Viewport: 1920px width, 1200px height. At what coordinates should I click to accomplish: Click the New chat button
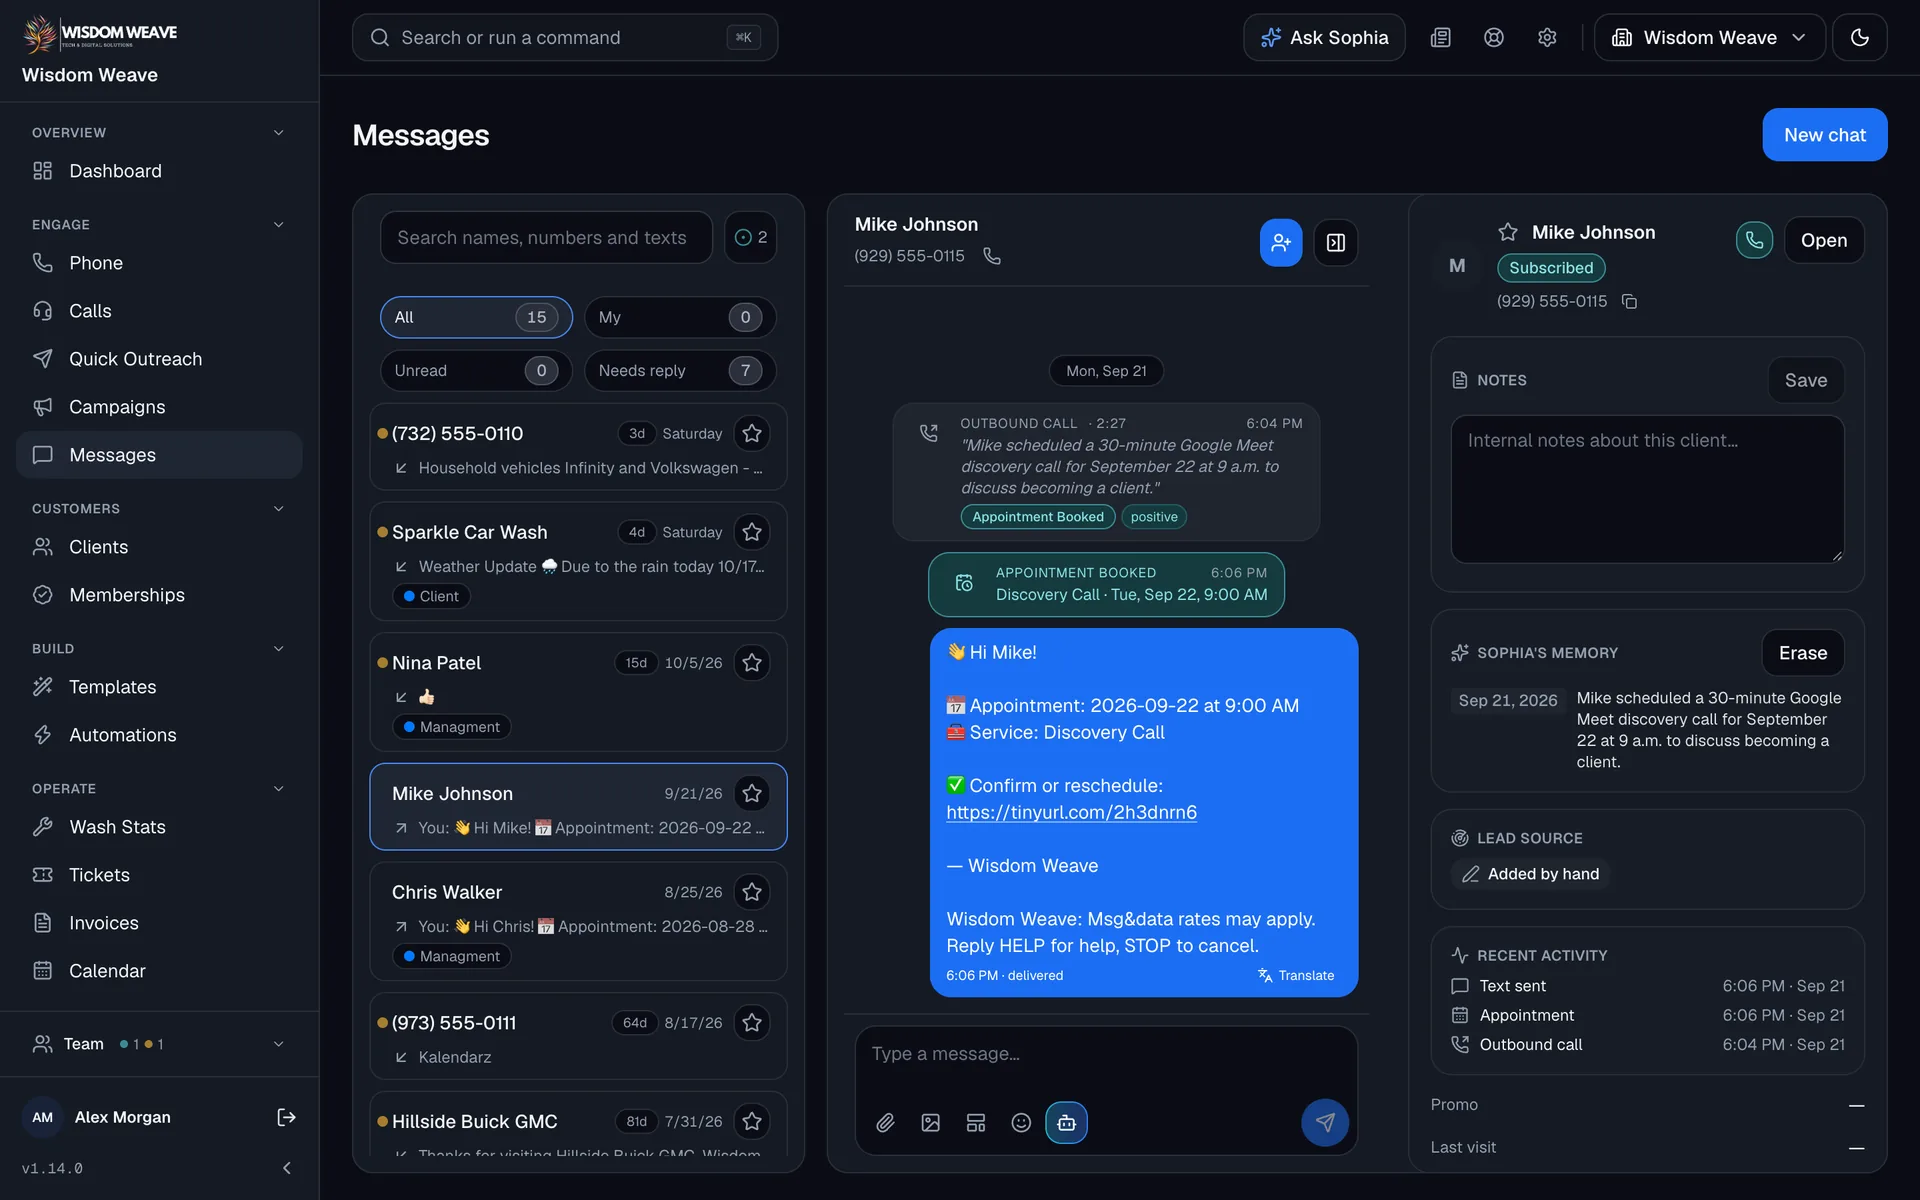(1824, 135)
